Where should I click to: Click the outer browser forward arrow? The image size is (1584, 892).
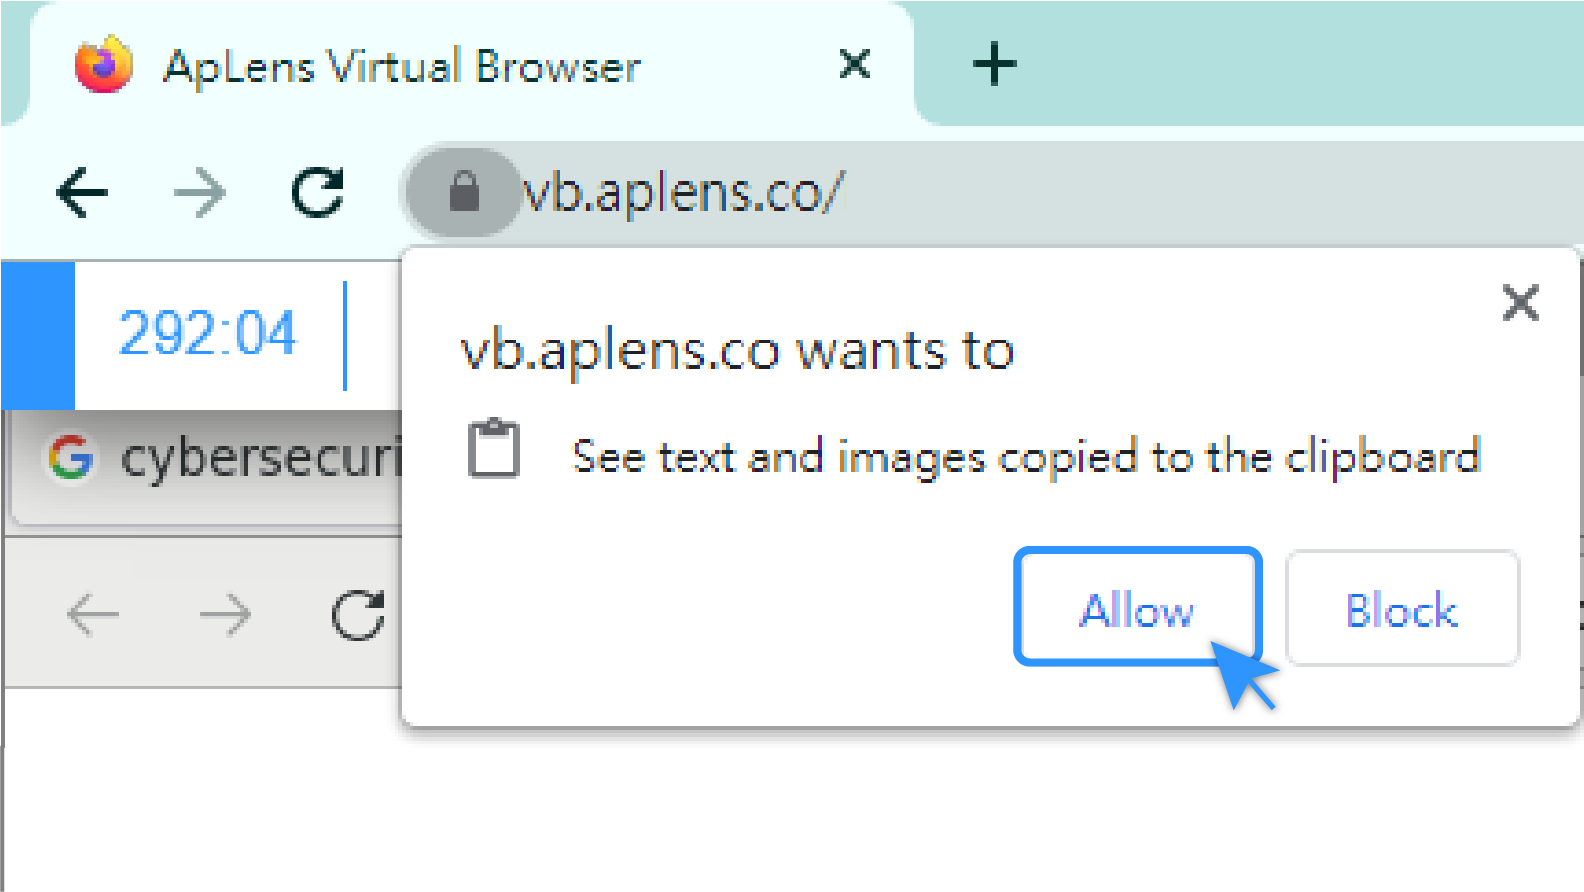[199, 192]
